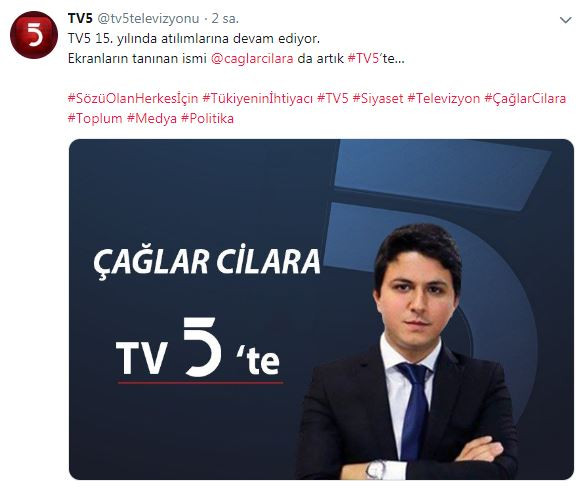Click the @tv5televizyonu handle

tap(148, 19)
